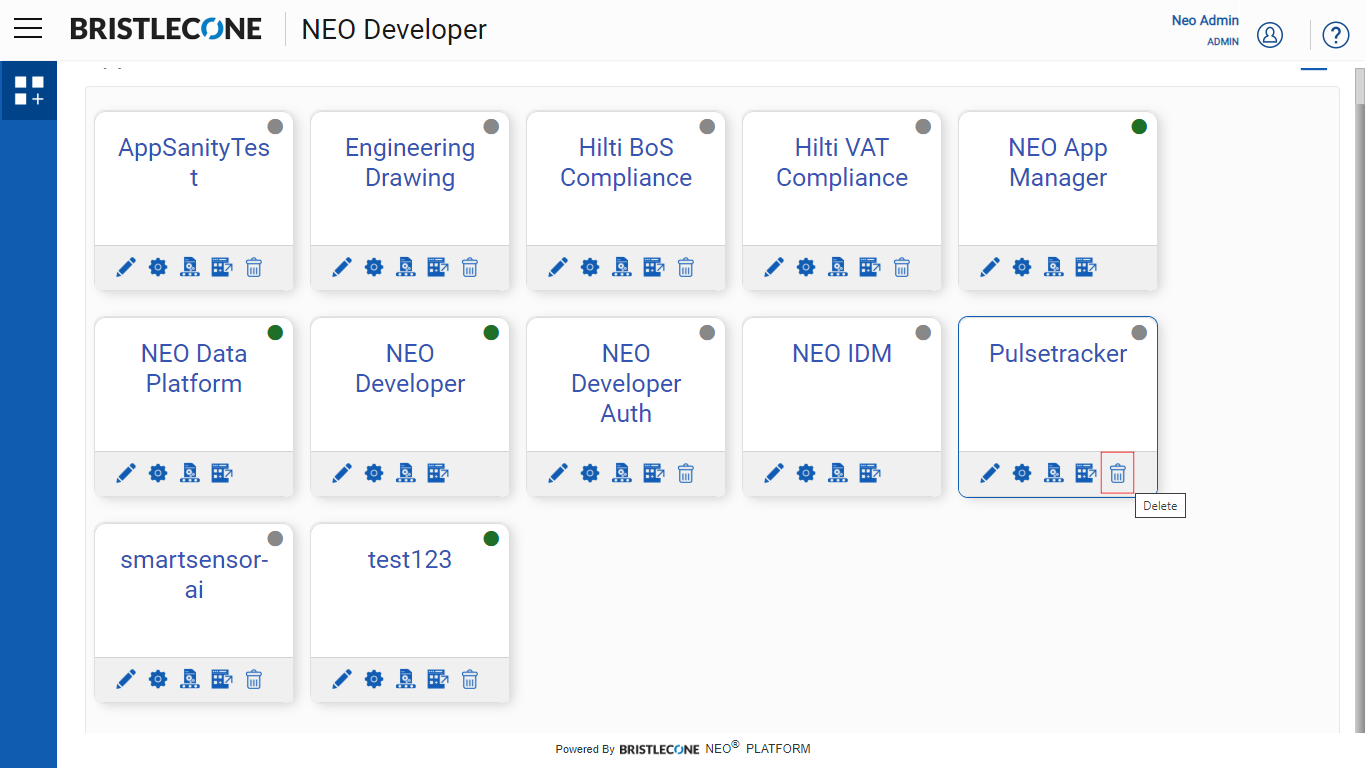Open the test123 app title

[x=410, y=559]
